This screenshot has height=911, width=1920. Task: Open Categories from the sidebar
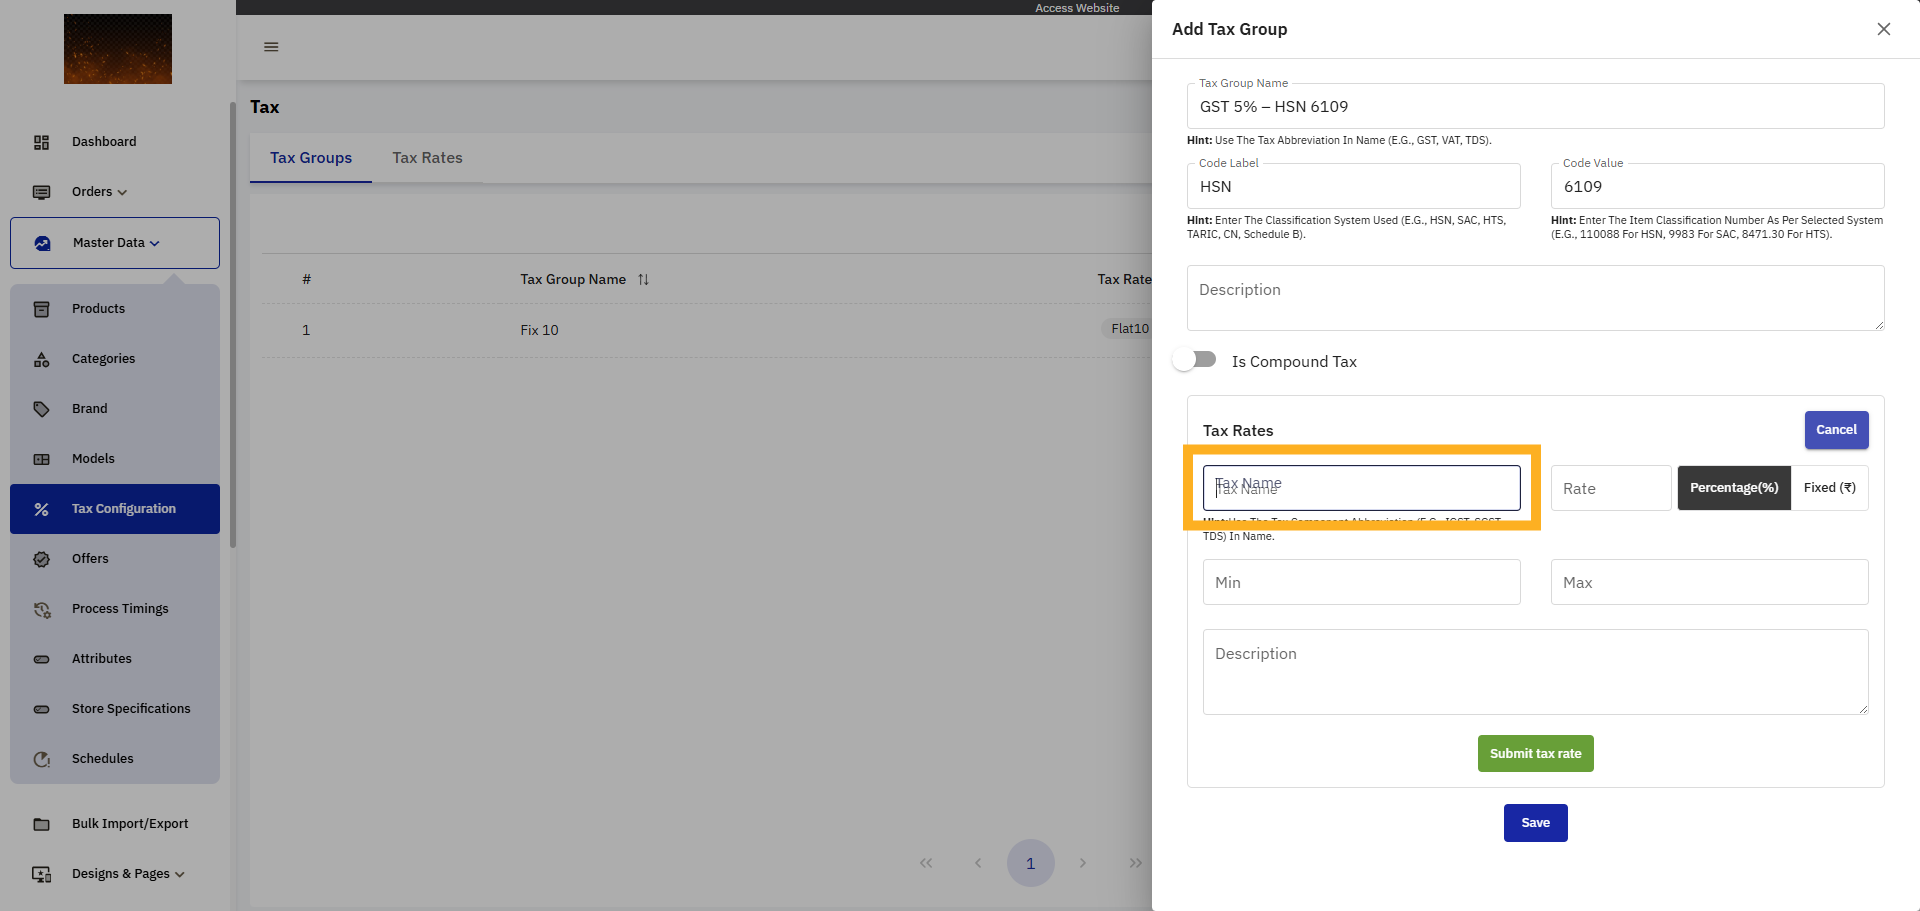(x=103, y=358)
